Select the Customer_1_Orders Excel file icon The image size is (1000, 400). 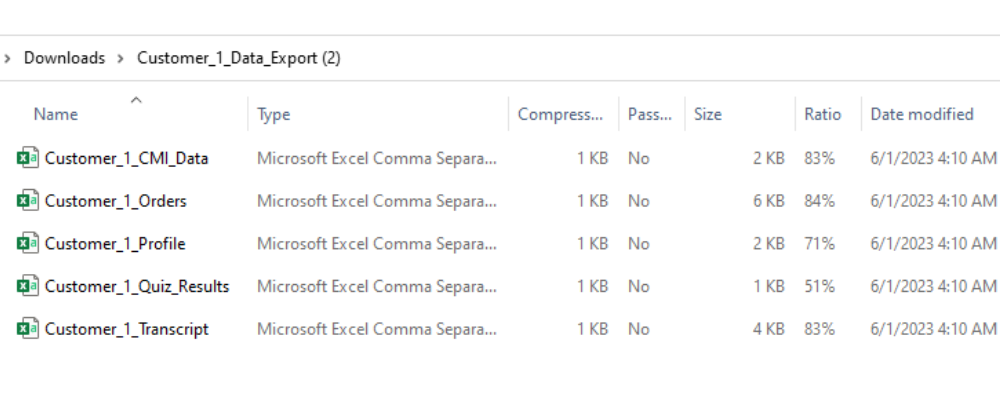point(27,200)
